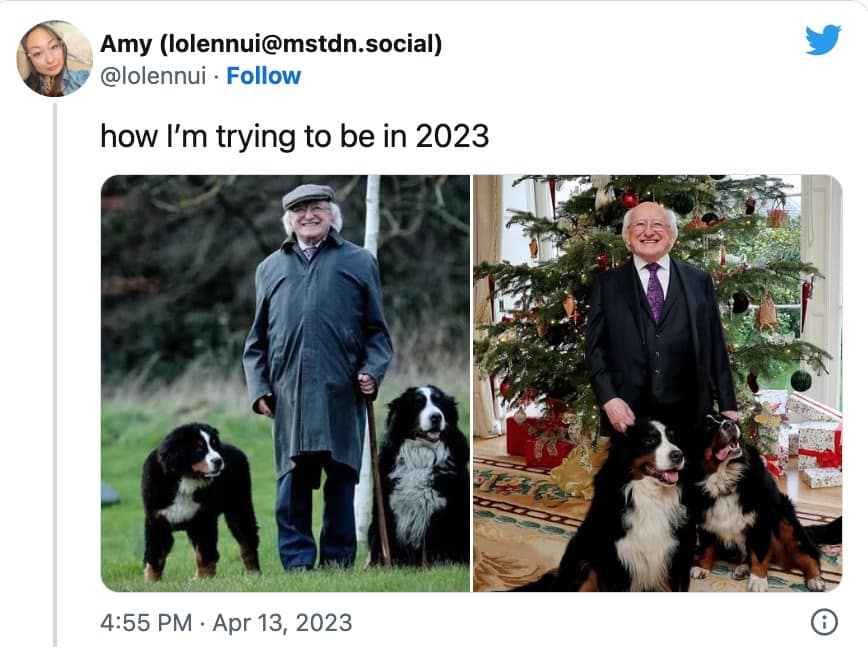Click the red ornament near the tree top
The image size is (868, 654).
pos(629,199)
